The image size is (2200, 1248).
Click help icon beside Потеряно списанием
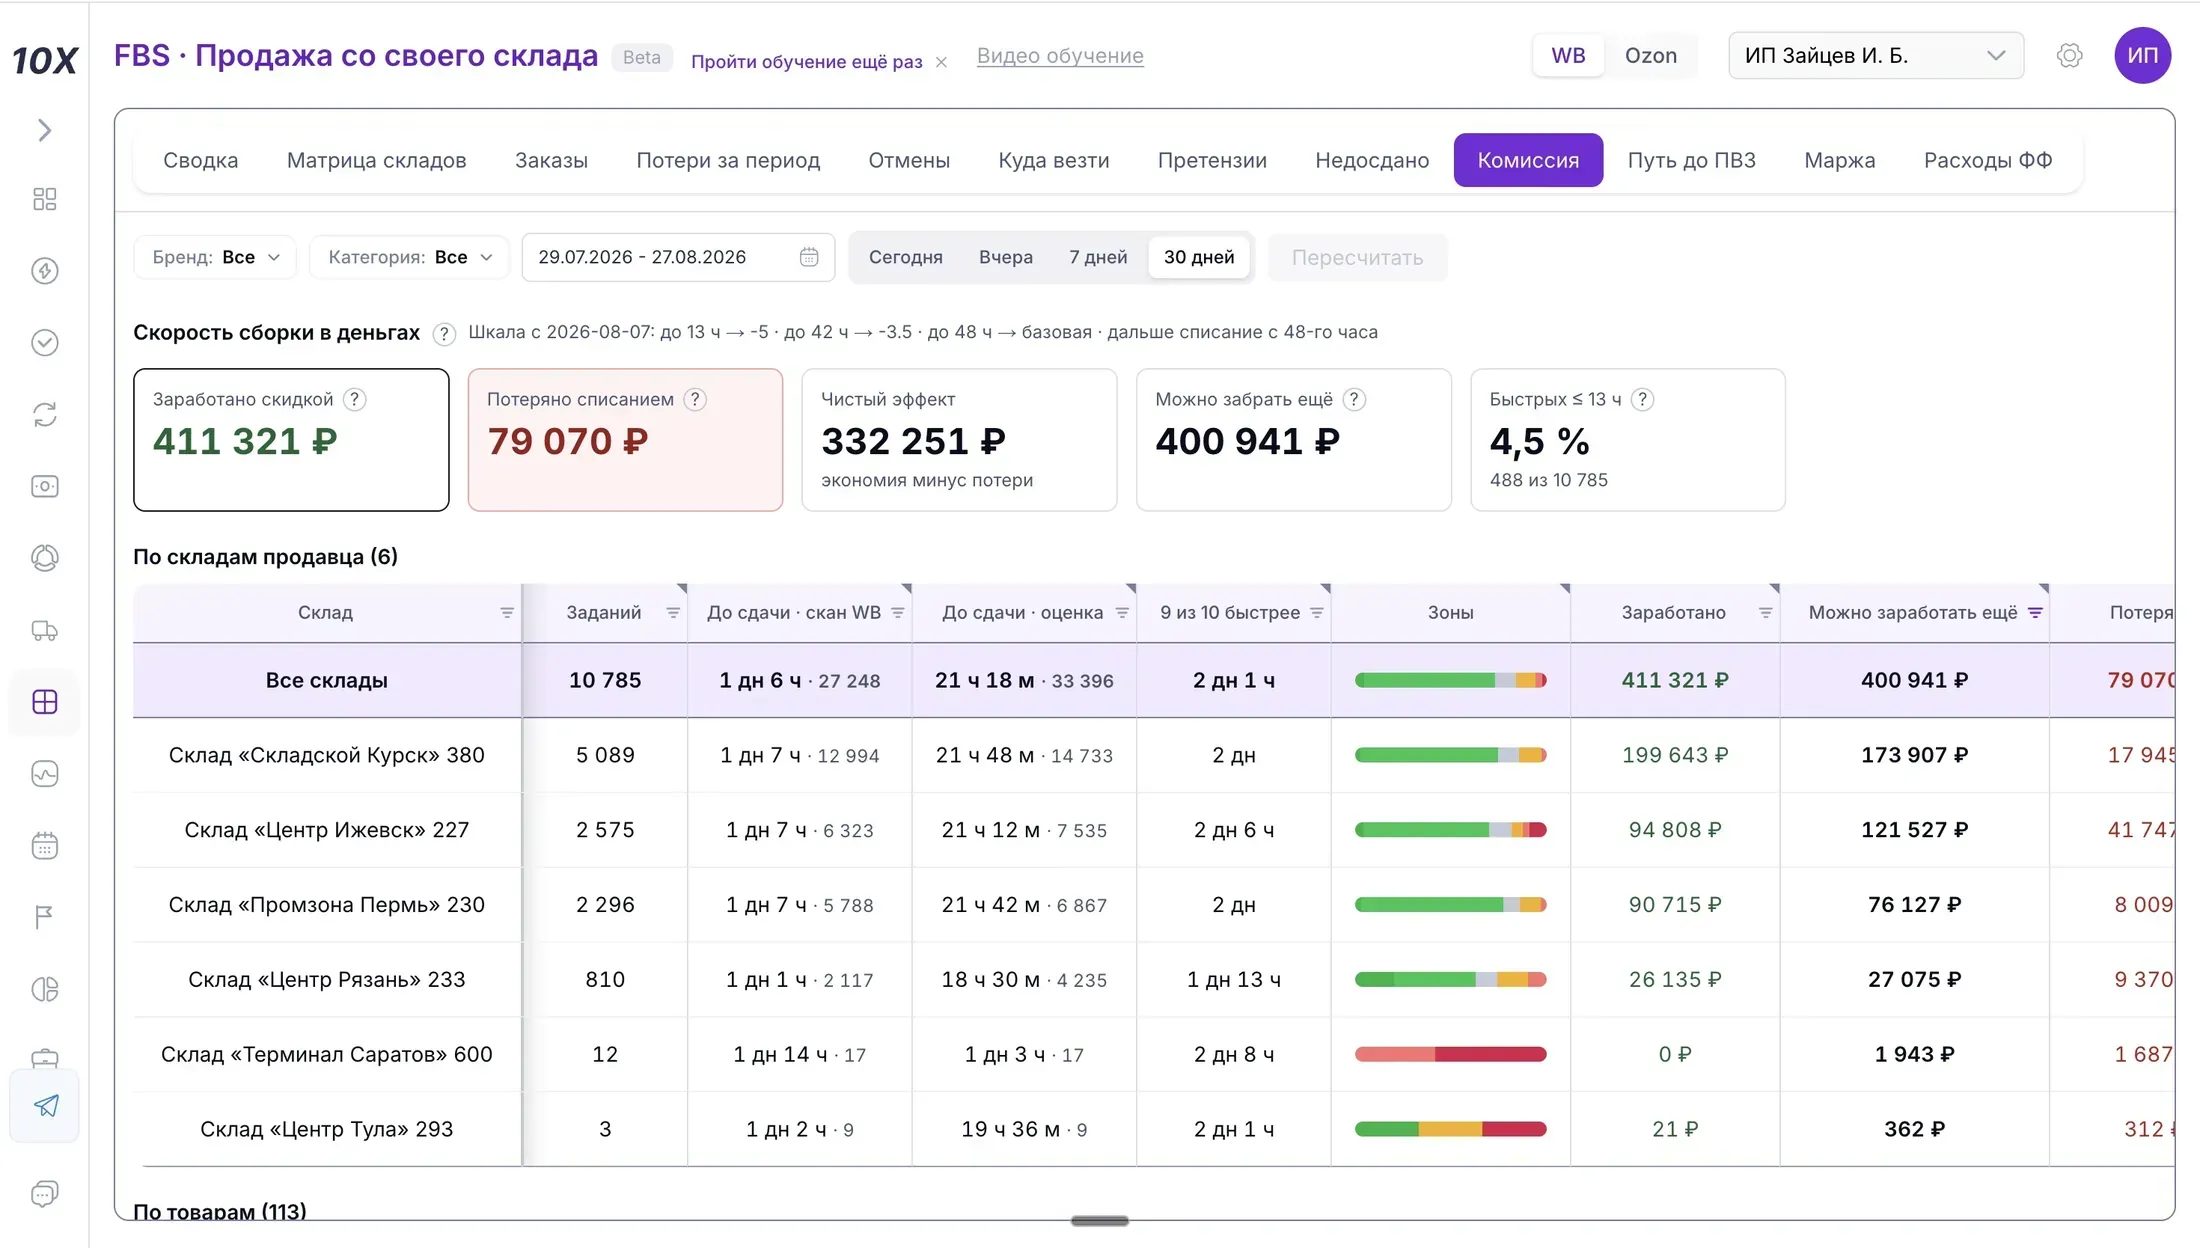[695, 399]
